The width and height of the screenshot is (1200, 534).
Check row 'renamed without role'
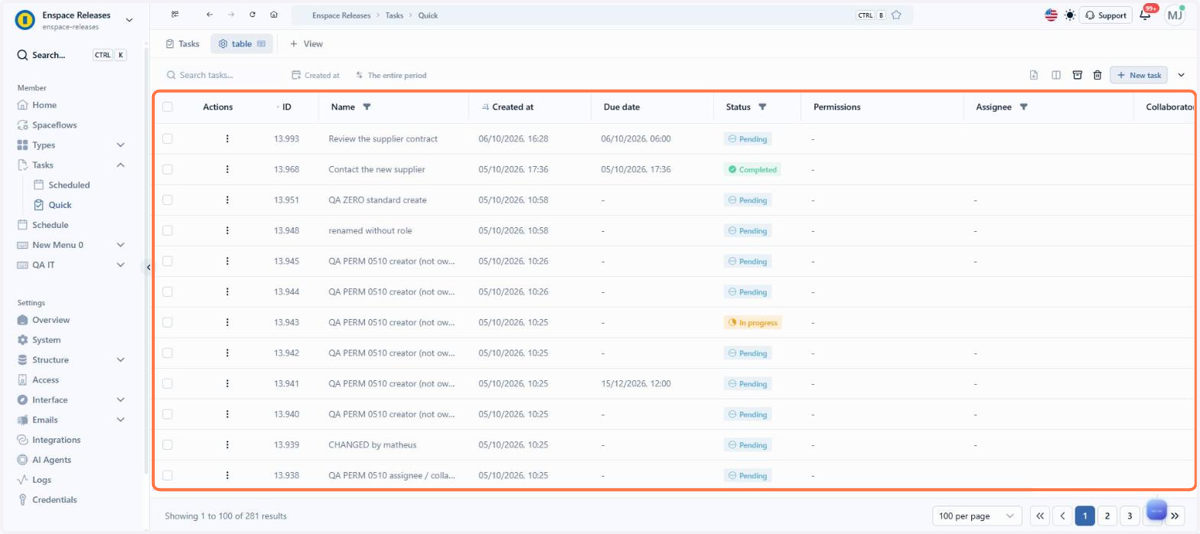coord(167,230)
